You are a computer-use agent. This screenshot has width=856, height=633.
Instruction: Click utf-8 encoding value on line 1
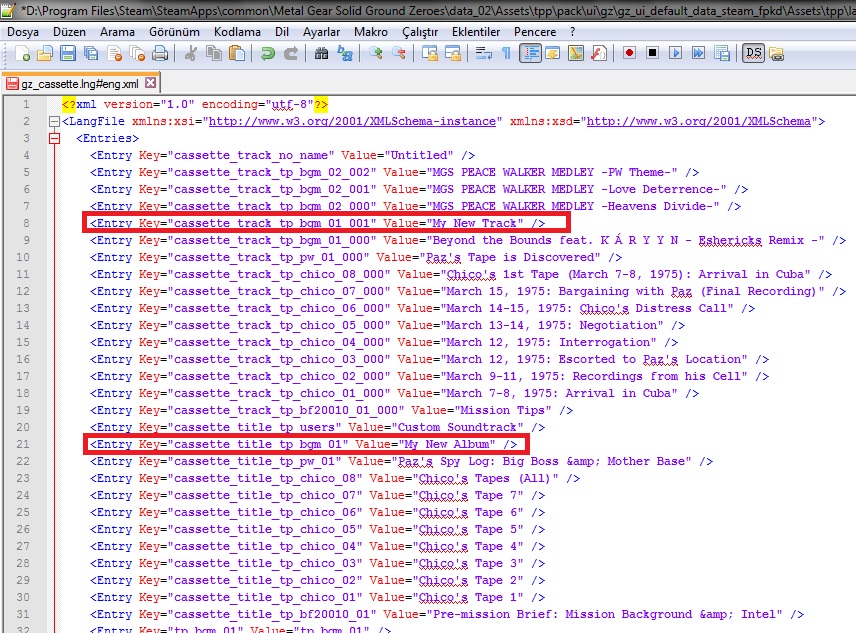click(x=289, y=104)
